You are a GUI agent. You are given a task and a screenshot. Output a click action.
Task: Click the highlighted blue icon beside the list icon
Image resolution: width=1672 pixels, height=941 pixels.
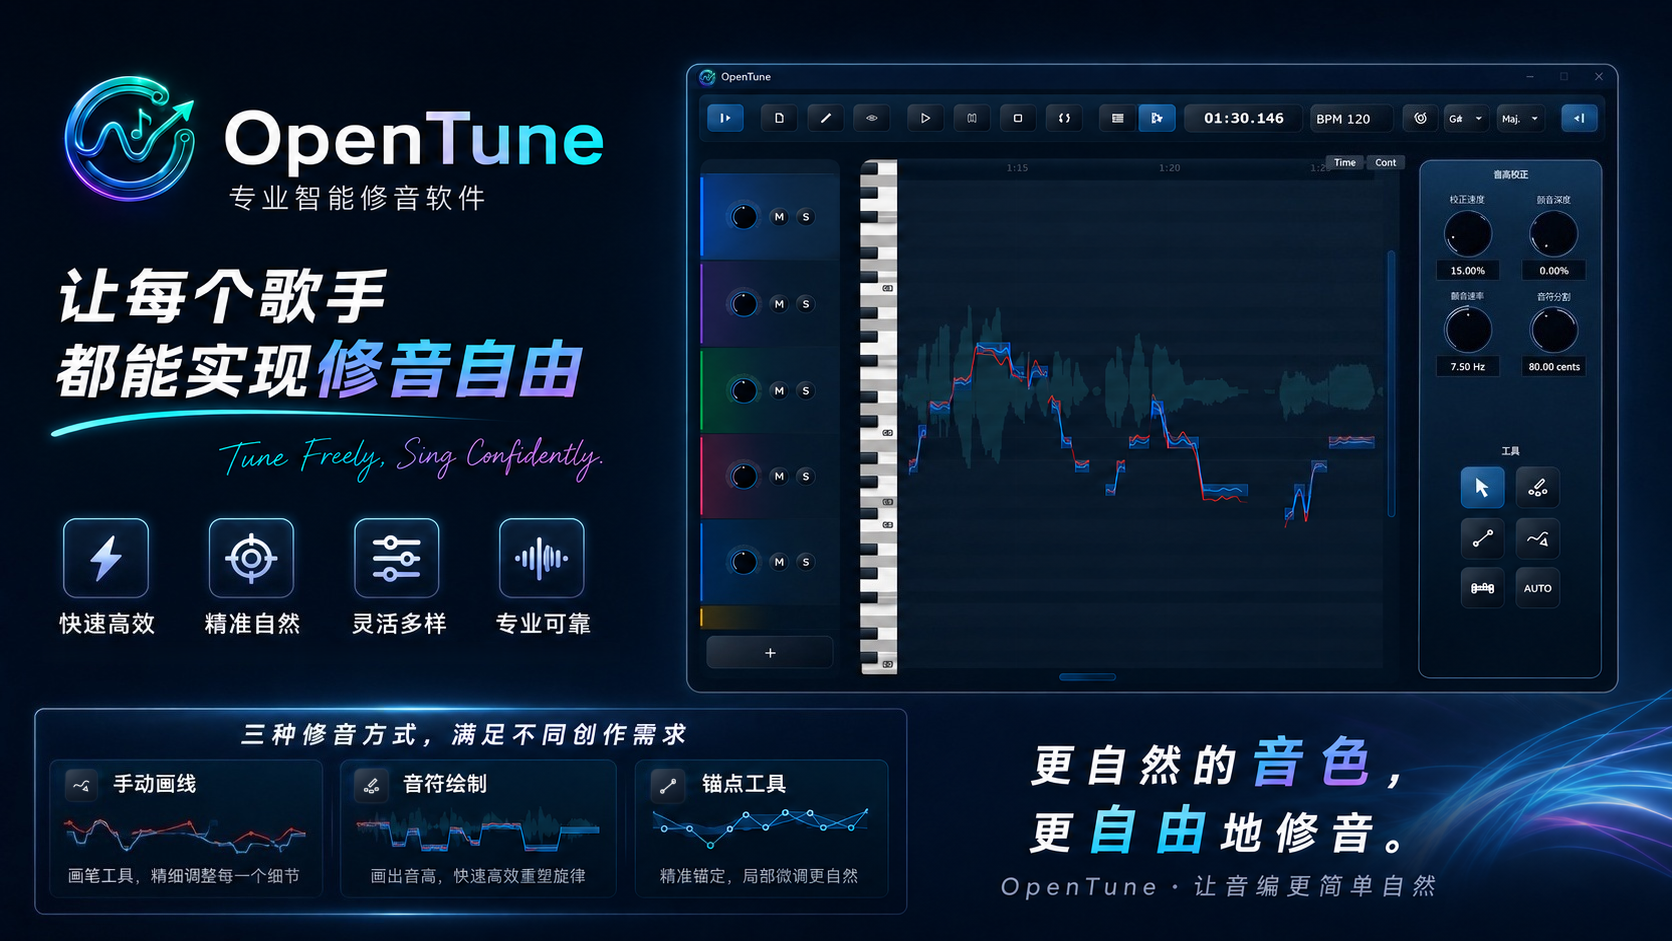pos(1157,118)
